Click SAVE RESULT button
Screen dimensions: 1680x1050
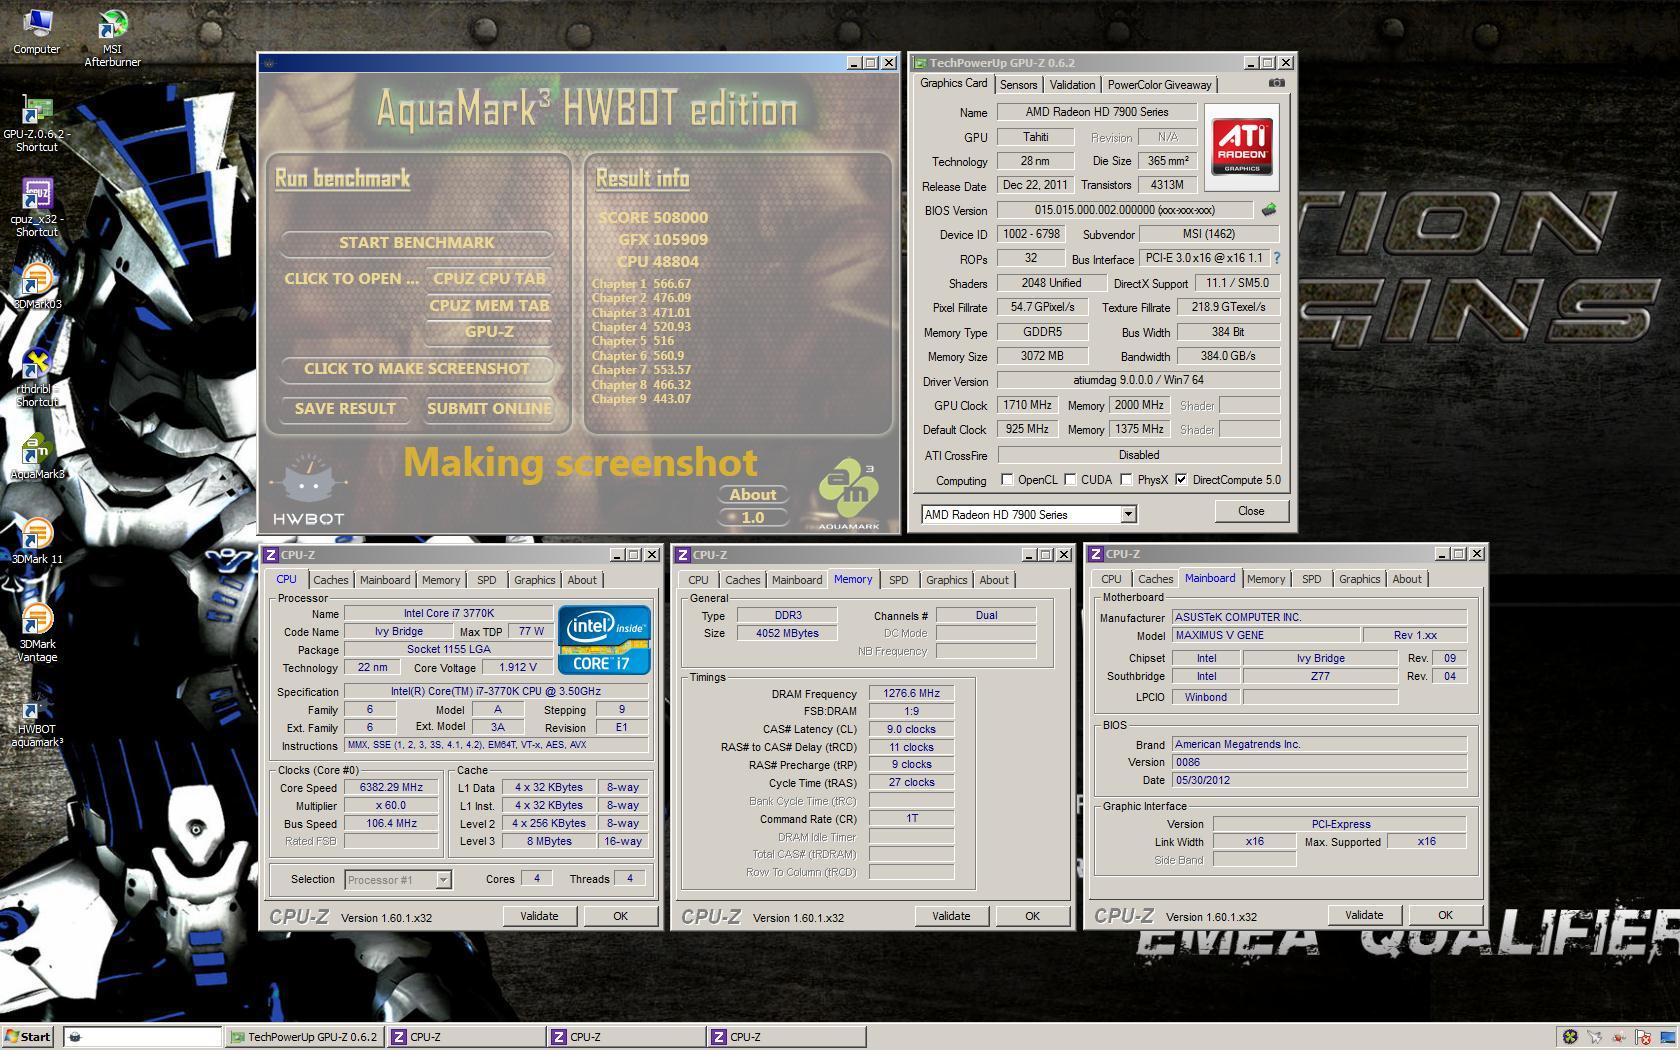tap(344, 409)
